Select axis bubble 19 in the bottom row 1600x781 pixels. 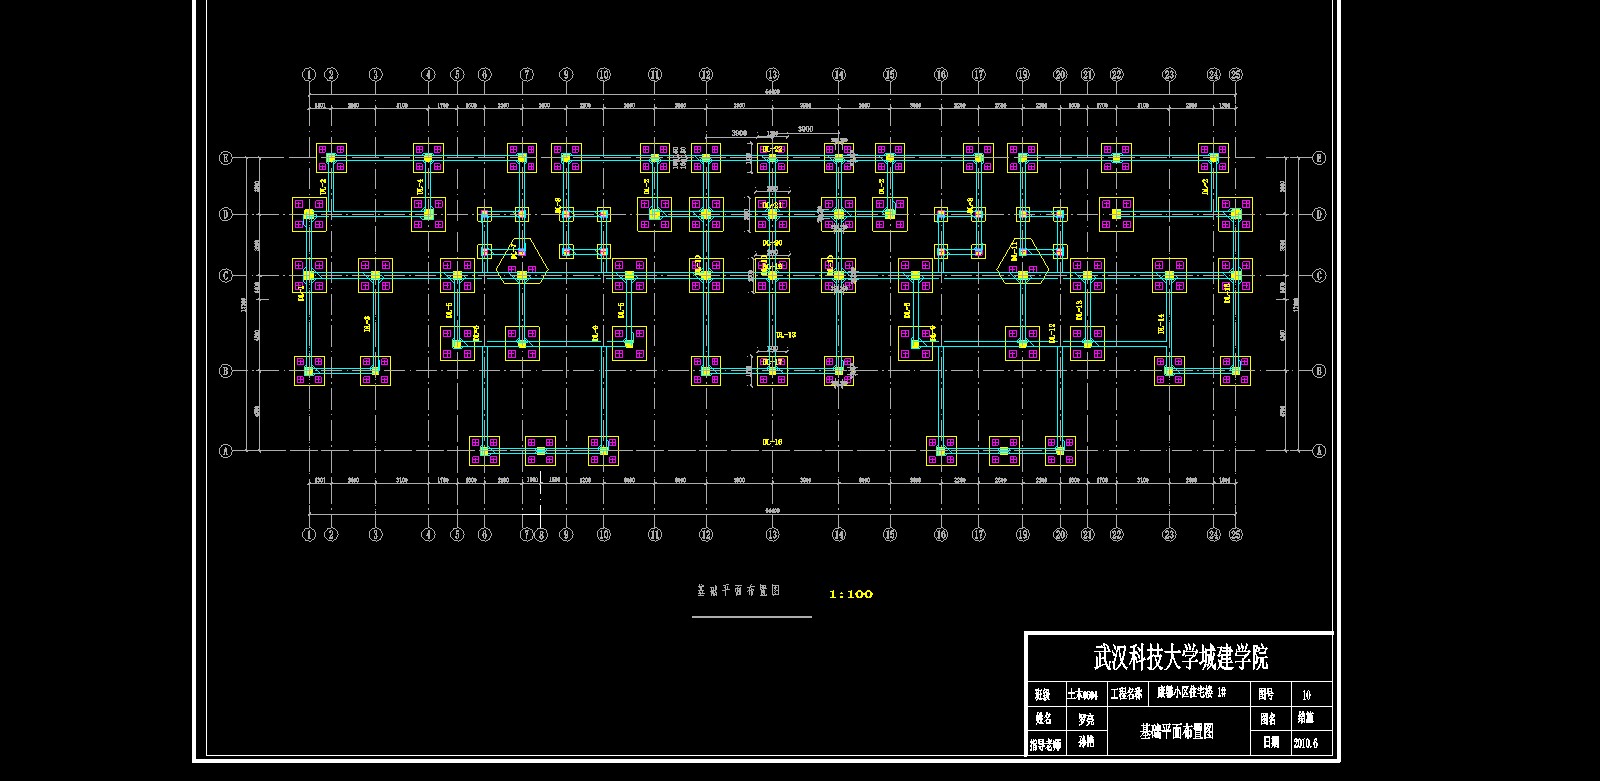click(x=1022, y=535)
